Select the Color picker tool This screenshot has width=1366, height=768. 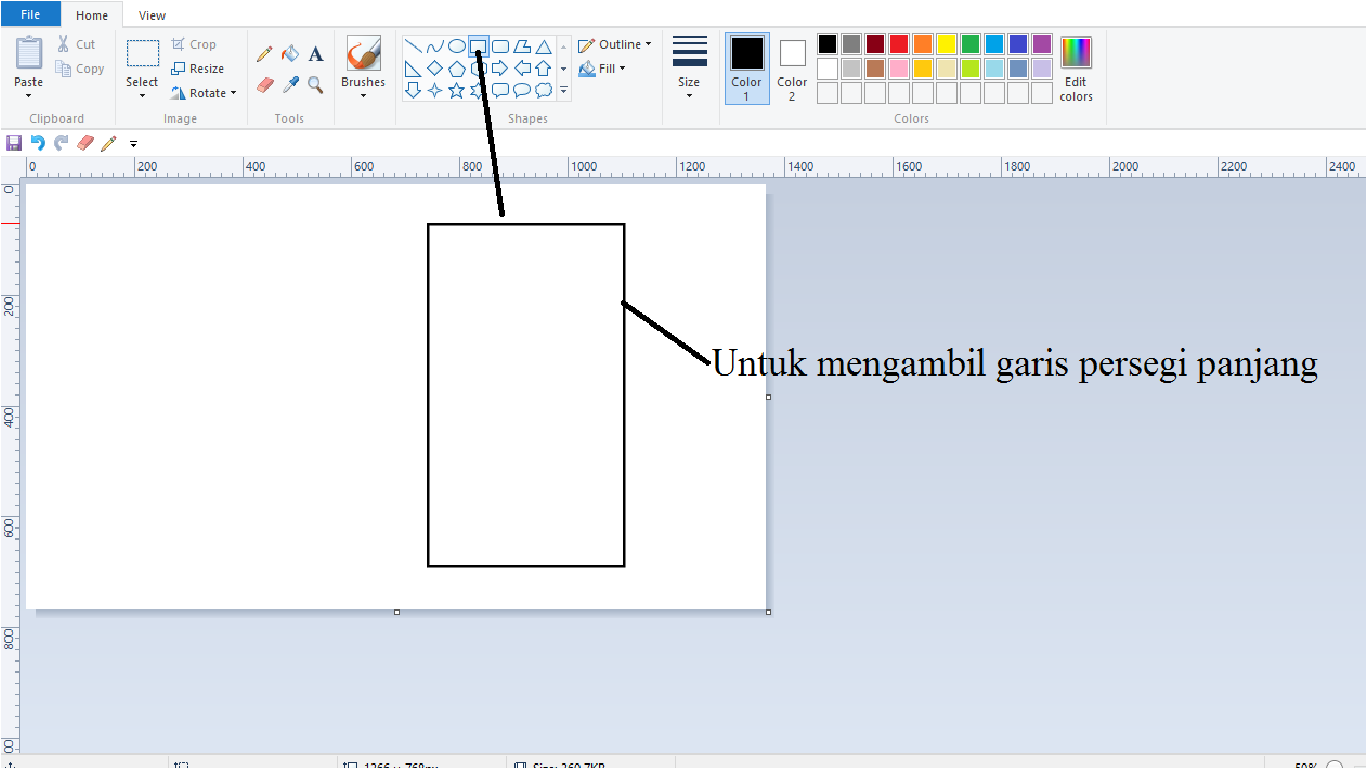(290, 82)
